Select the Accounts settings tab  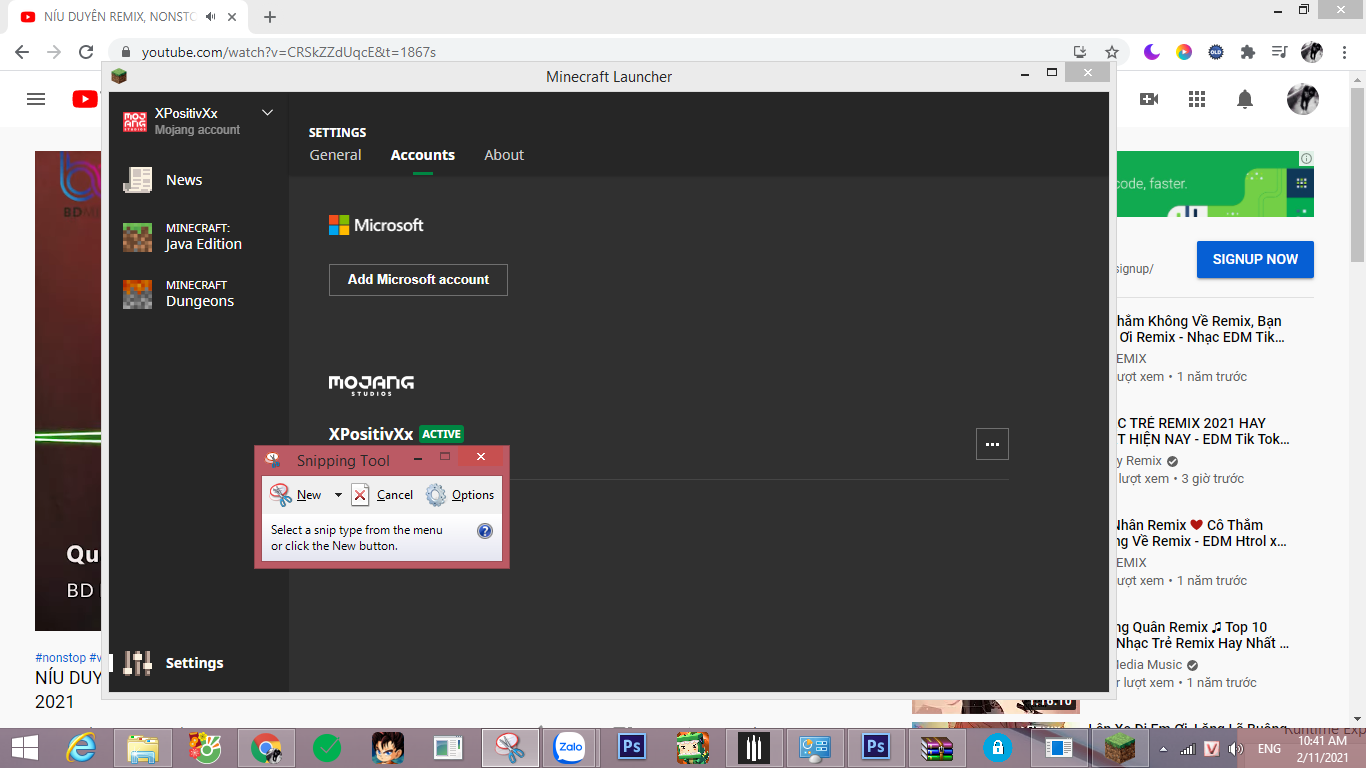[x=423, y=155]
